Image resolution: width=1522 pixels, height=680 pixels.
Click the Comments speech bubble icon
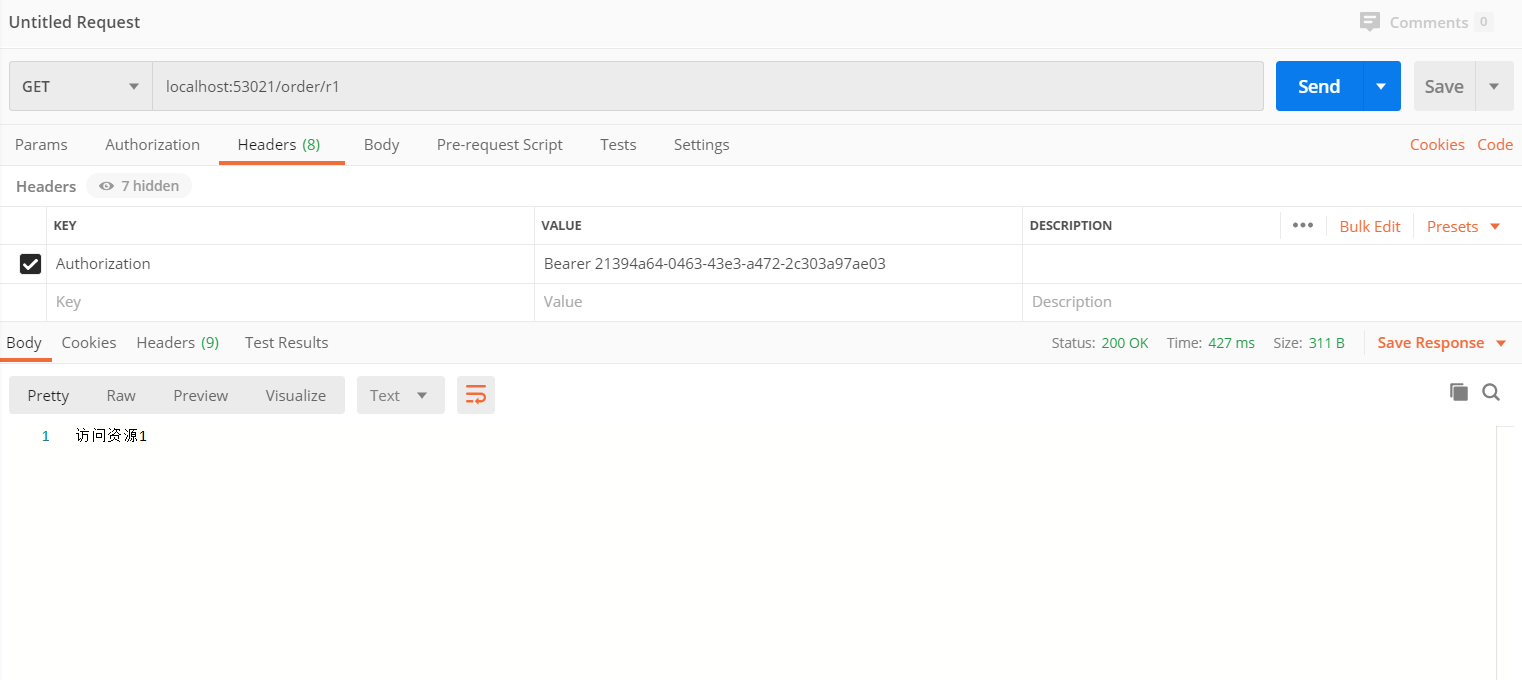point(1370,22)
